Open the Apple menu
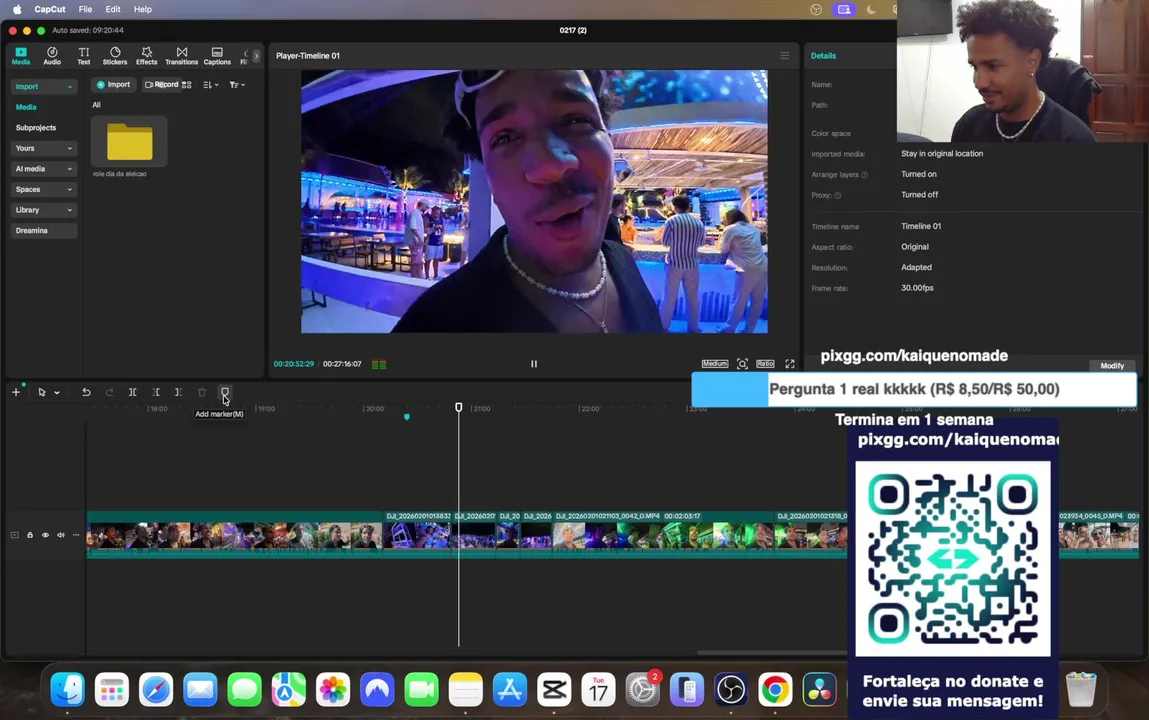Image resolution: width=1149 pixels, height=720 pixels. pos(17,10)
